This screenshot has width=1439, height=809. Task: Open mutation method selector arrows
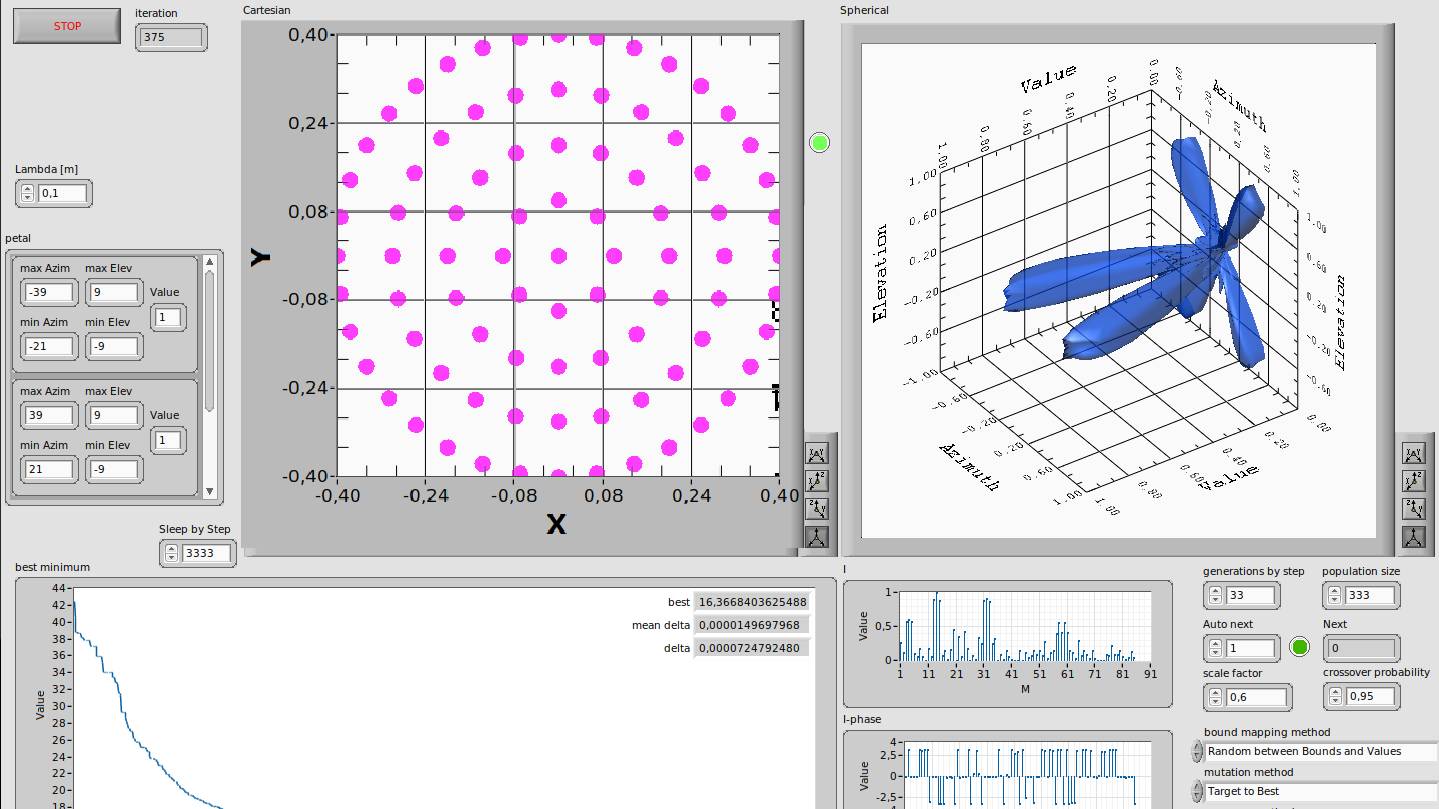1197,791
